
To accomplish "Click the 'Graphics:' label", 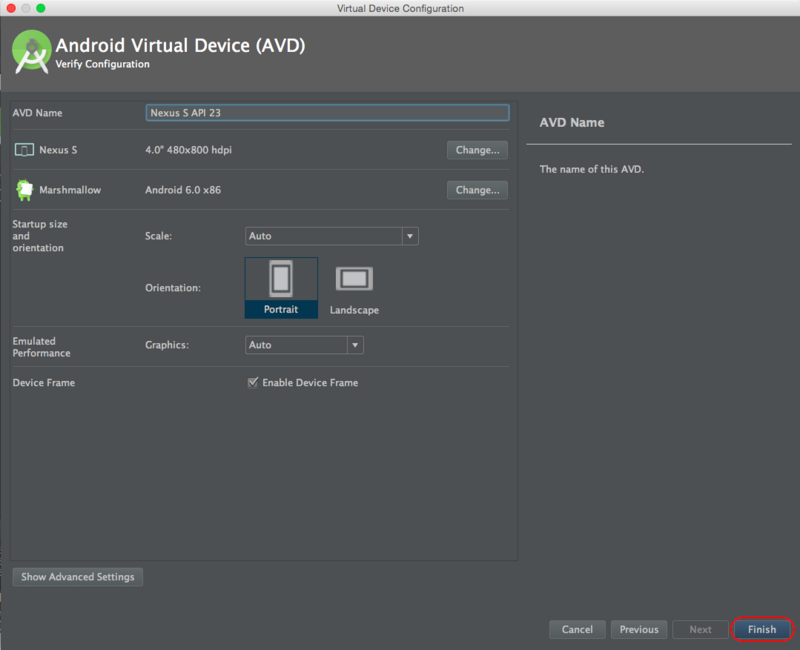I will pyautogui.click(x=167, y=345).
